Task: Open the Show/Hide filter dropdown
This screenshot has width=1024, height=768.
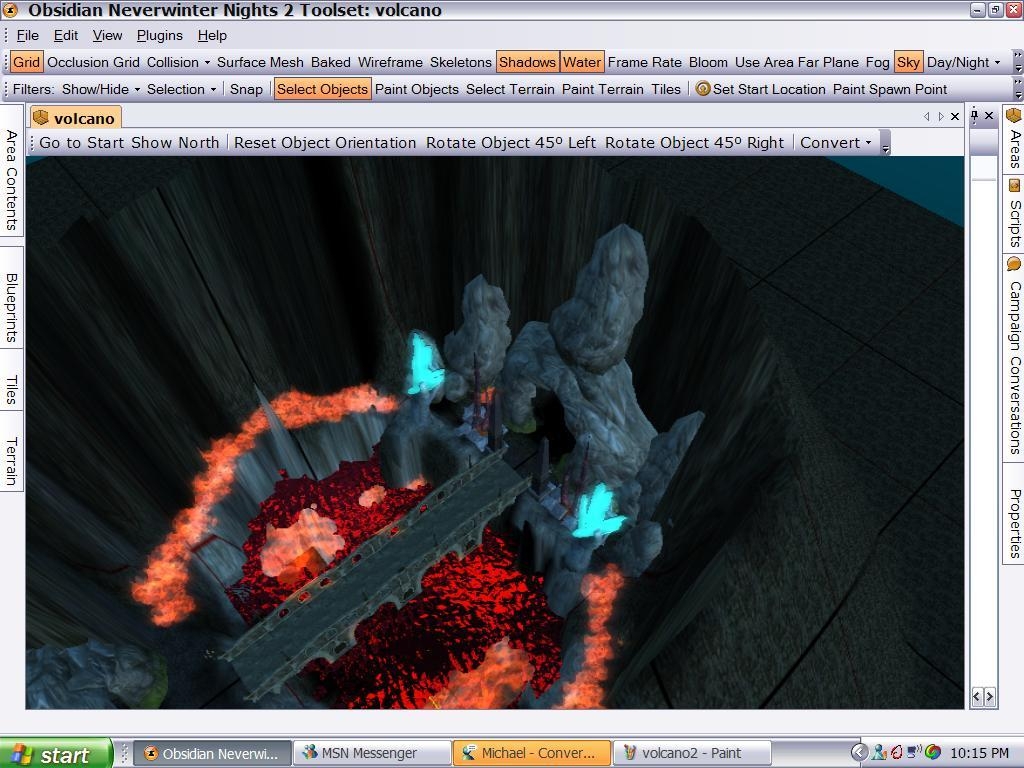Action: point(101,89)
